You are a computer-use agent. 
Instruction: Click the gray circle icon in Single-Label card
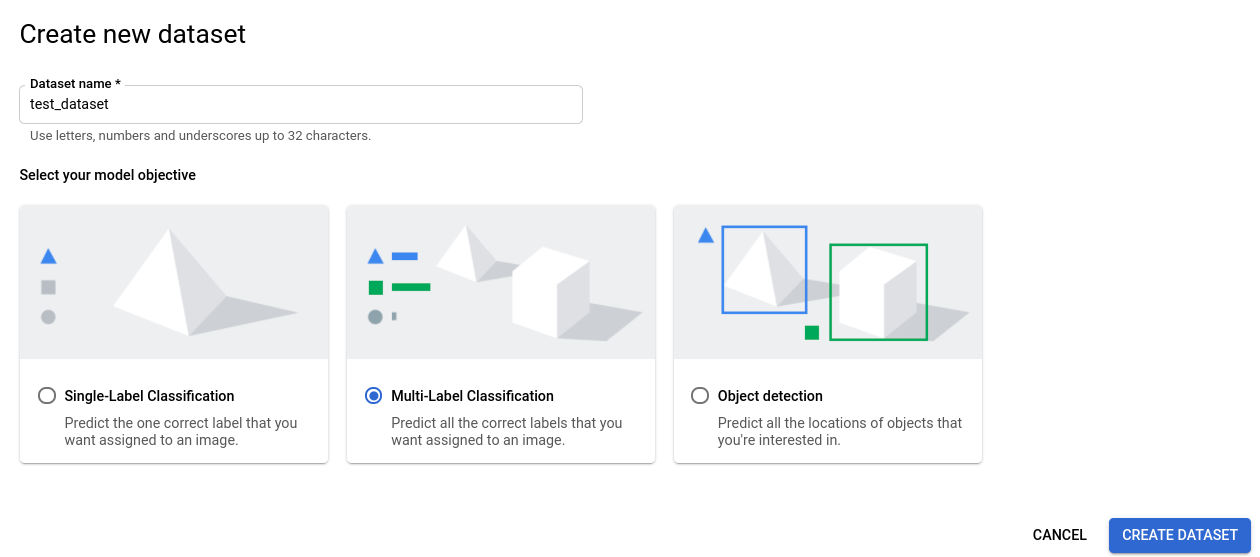48,317
